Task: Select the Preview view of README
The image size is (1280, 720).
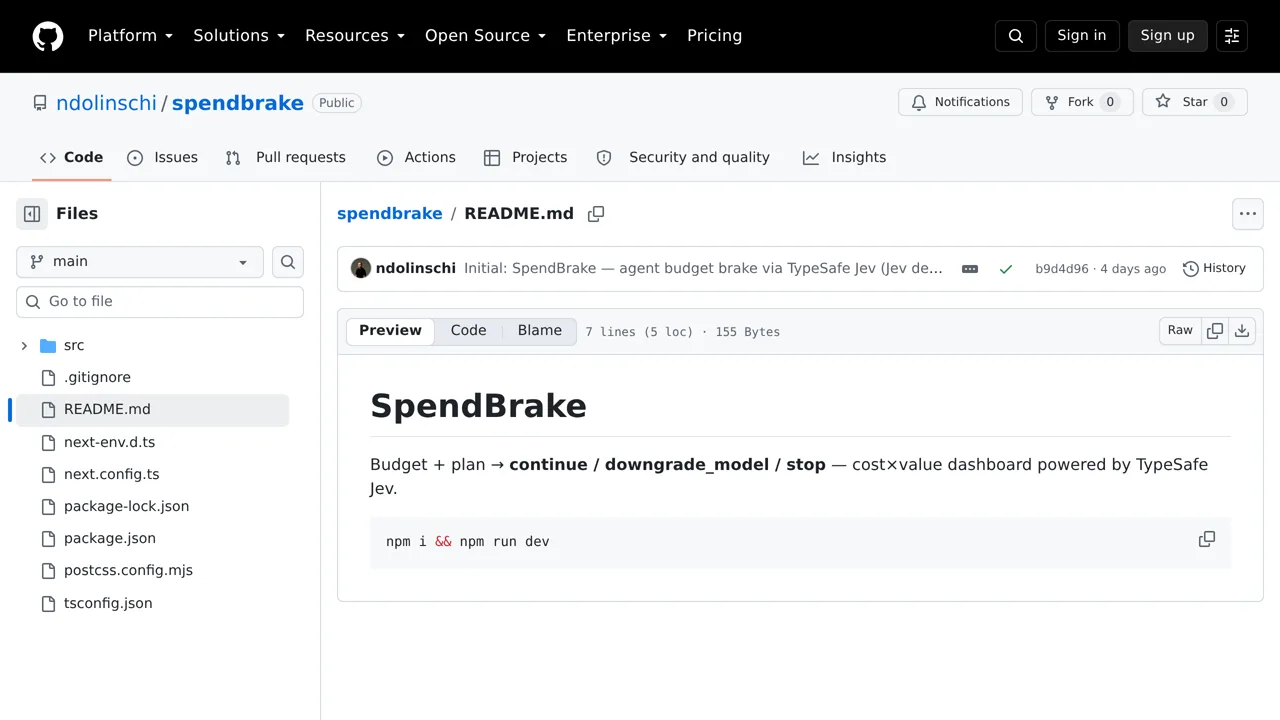Action: (391, 331)
